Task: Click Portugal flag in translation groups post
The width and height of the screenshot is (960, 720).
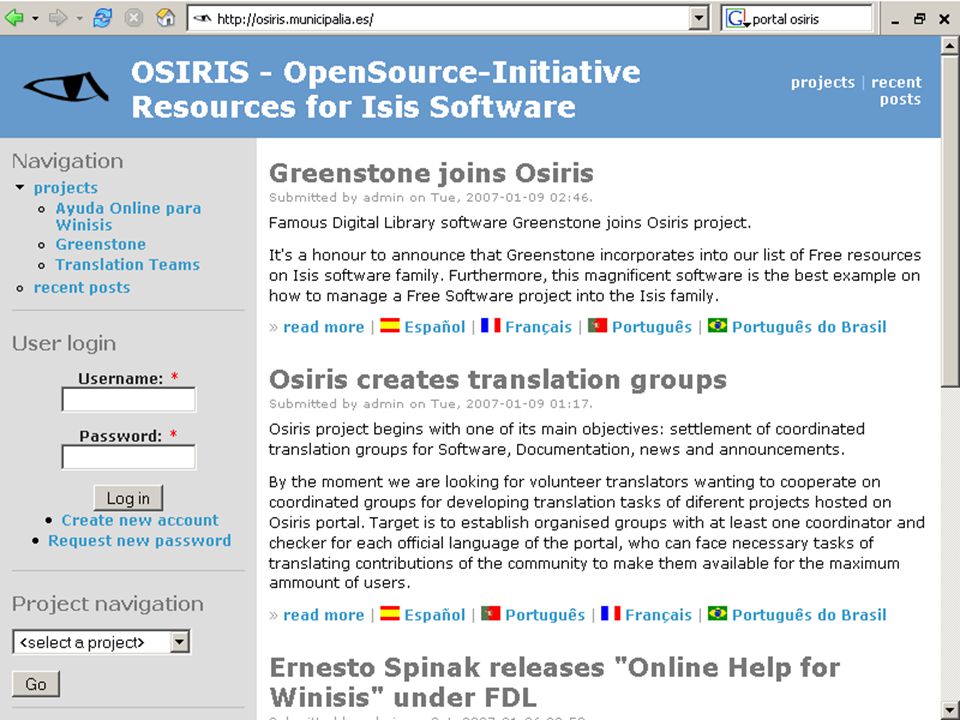Action: pos(490,613)
